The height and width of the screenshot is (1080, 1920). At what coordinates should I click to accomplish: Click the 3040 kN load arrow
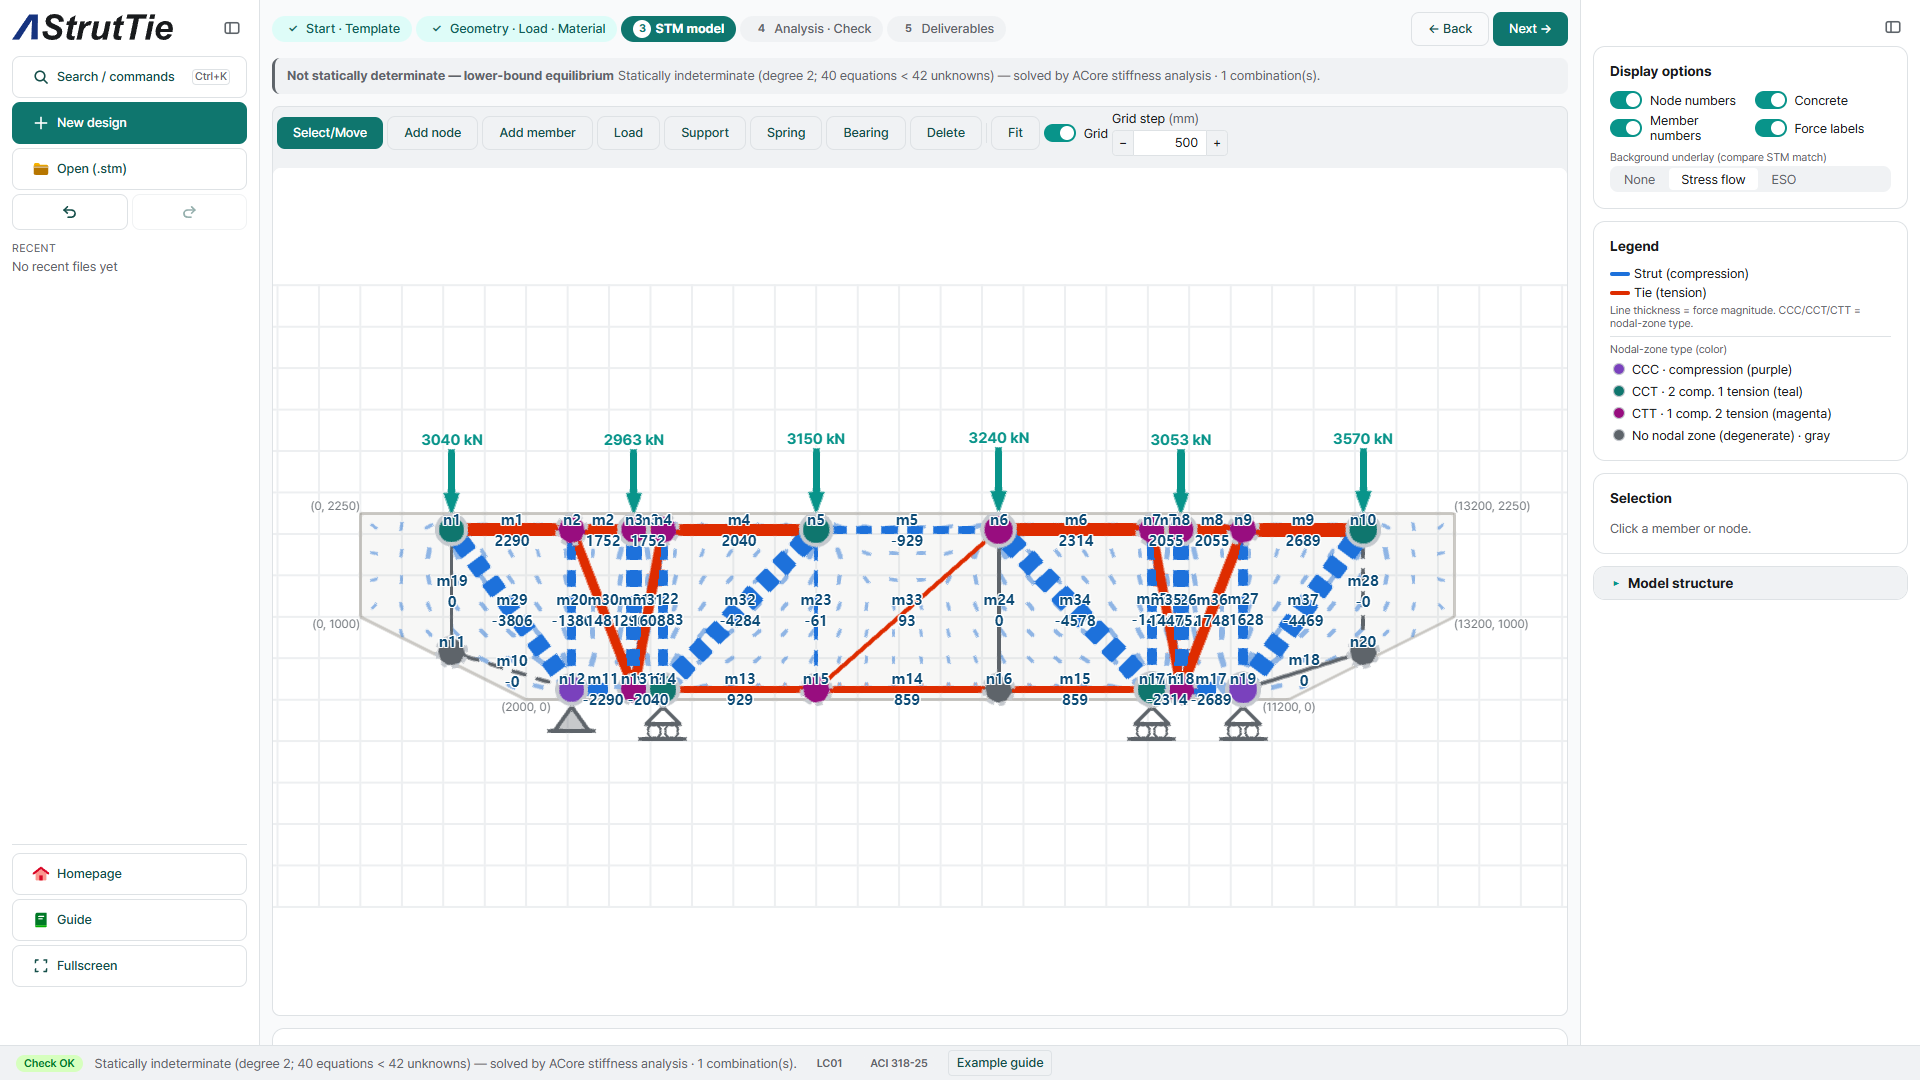tap(451, 480)
